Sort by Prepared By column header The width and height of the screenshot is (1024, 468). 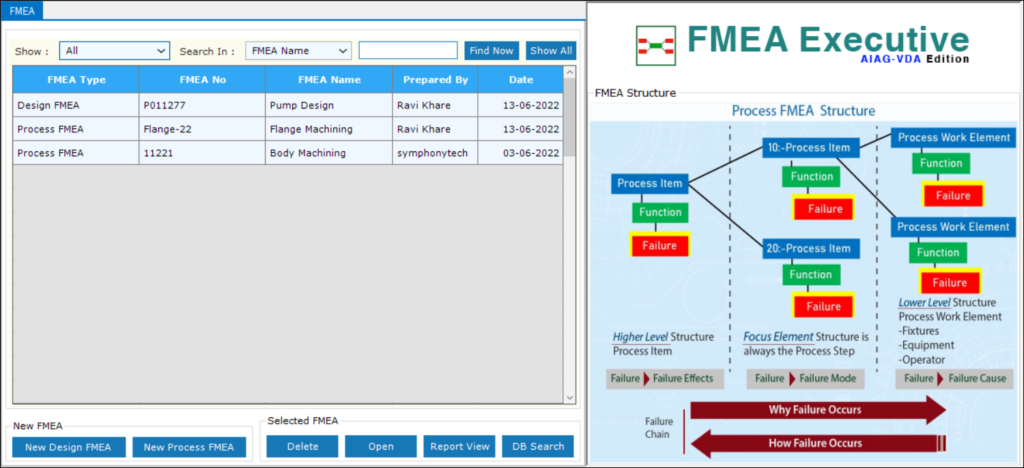[436, 80]
